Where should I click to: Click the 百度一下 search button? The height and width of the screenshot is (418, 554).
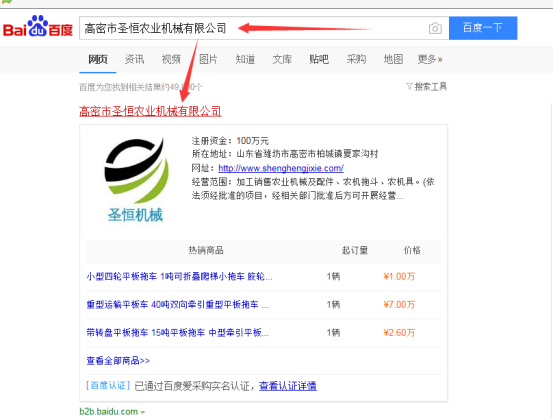pos(483,28)
